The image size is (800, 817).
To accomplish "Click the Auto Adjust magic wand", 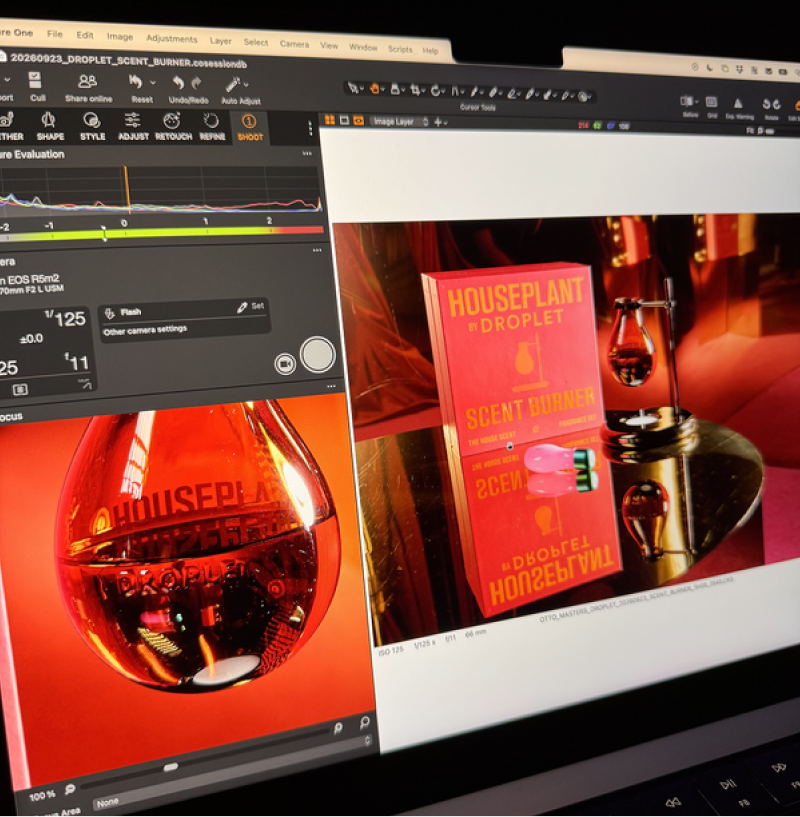I will [x=232, y=84].
